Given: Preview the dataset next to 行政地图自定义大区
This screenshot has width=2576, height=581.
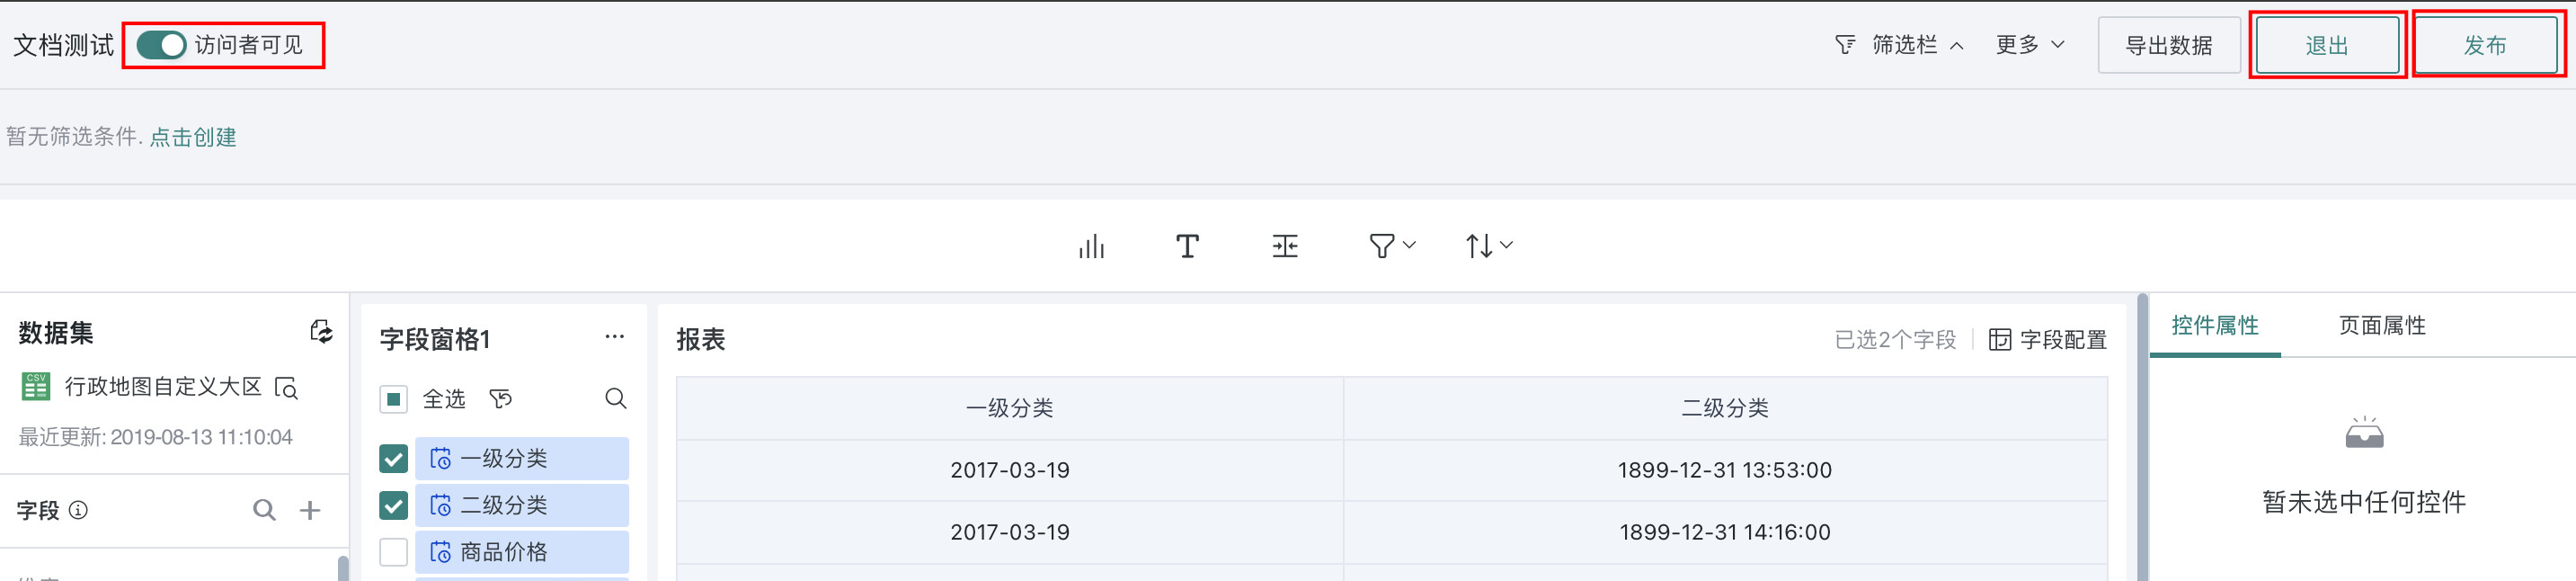Looking at the screenshot, I should click(x=287, y=388).
